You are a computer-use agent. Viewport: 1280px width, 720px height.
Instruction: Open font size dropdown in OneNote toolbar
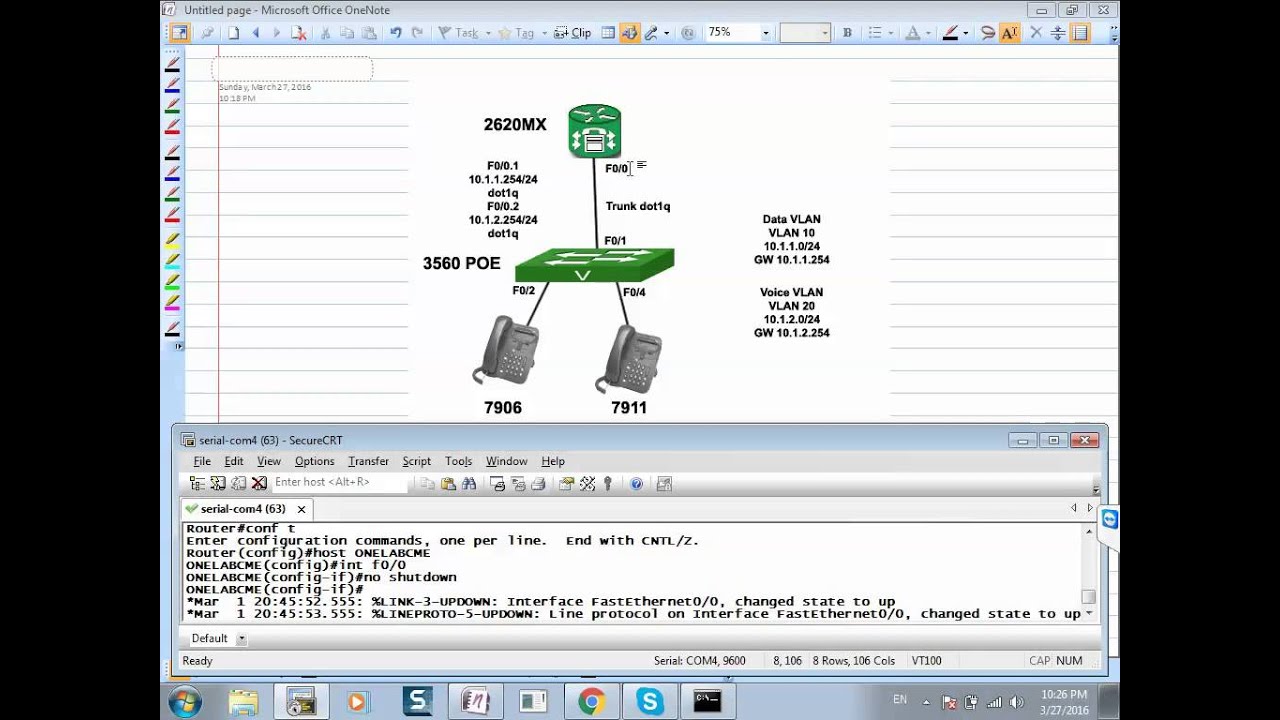point(825,33)
